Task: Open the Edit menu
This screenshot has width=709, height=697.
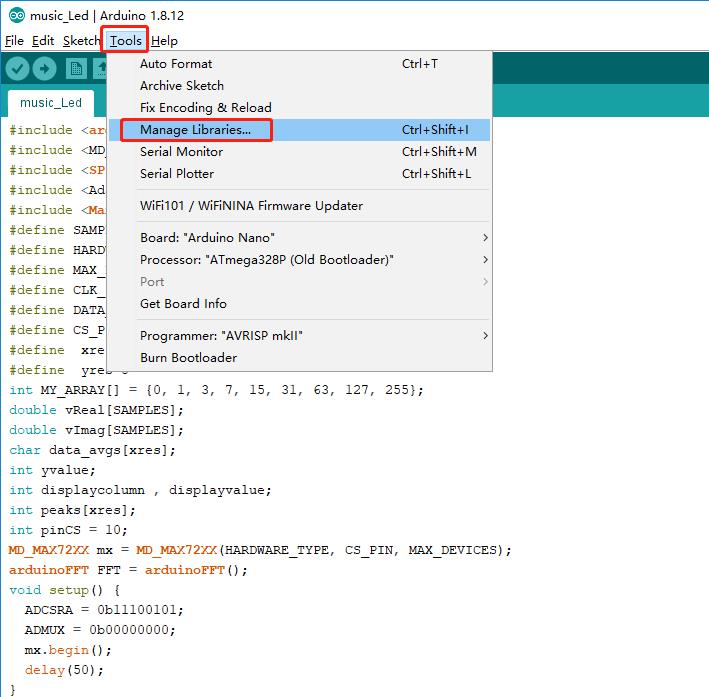Action: pyautogui.click(x=43, y=41)
